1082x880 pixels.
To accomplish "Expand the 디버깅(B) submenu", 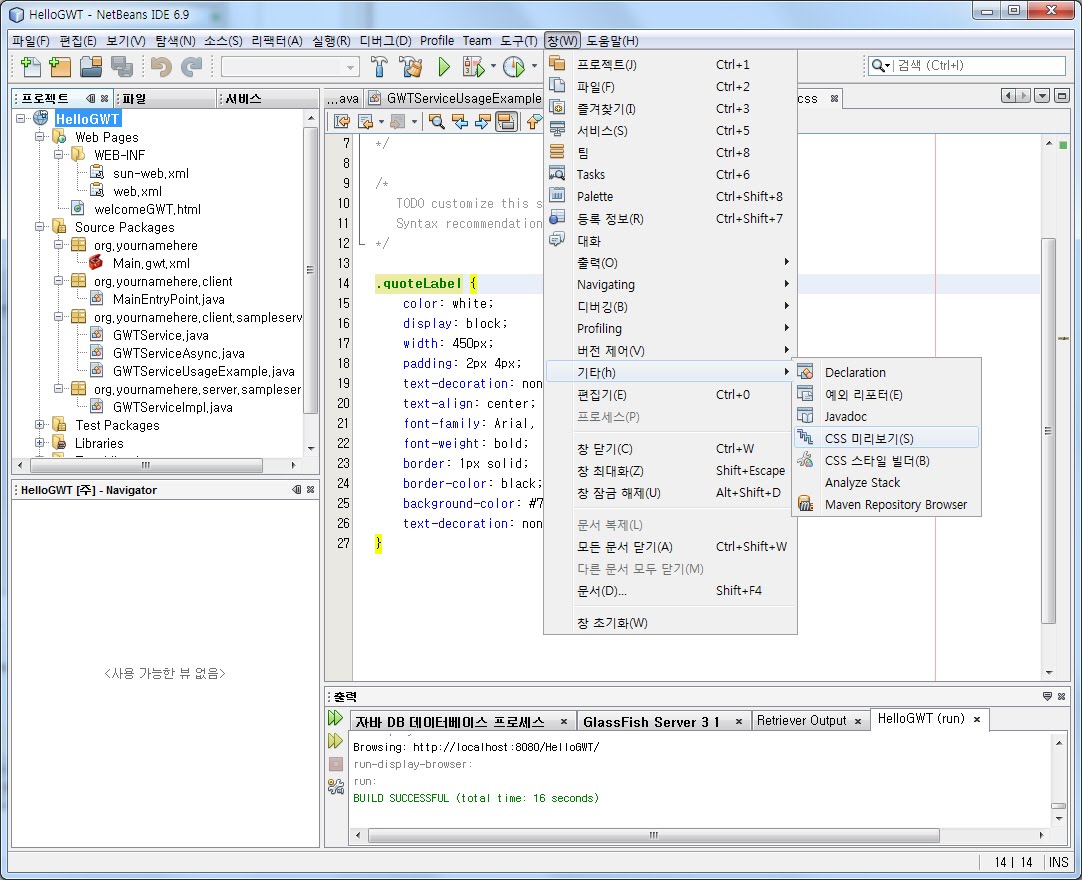I will pyautogui.click(x=670, y=306).
